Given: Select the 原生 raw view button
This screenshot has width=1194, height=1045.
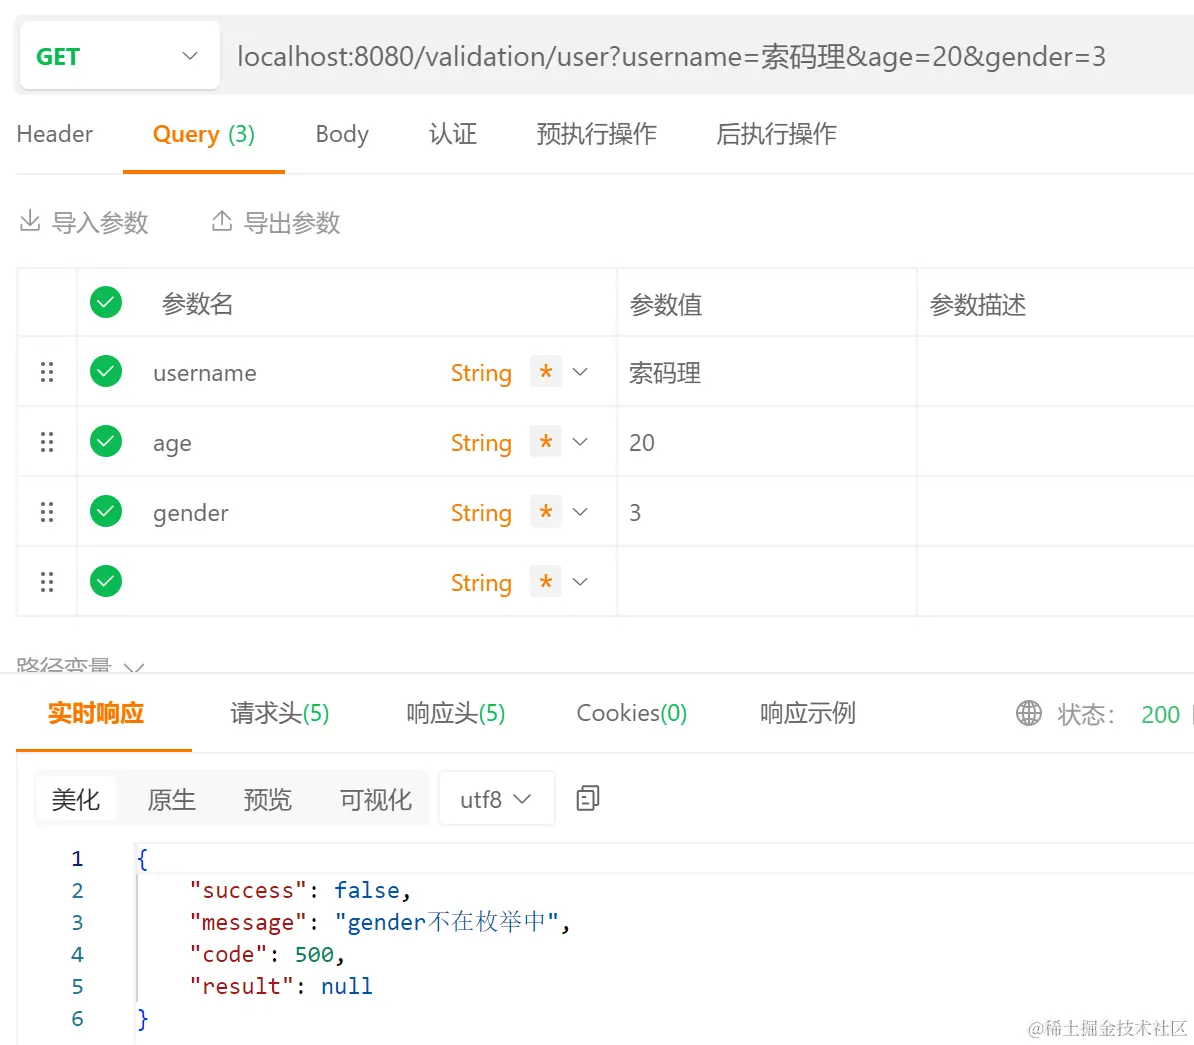Looking at the screenshot, I should click(171, 799).
